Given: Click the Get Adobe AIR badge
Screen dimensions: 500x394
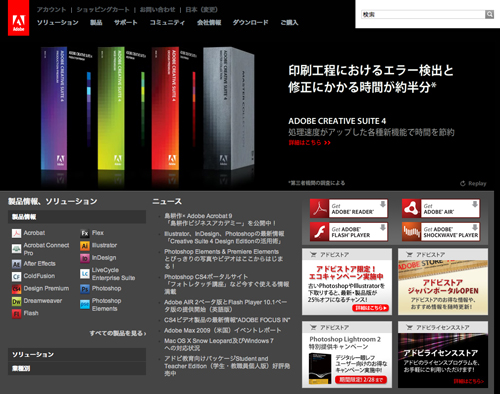Looking at the screenshot, I should [441, 208].
